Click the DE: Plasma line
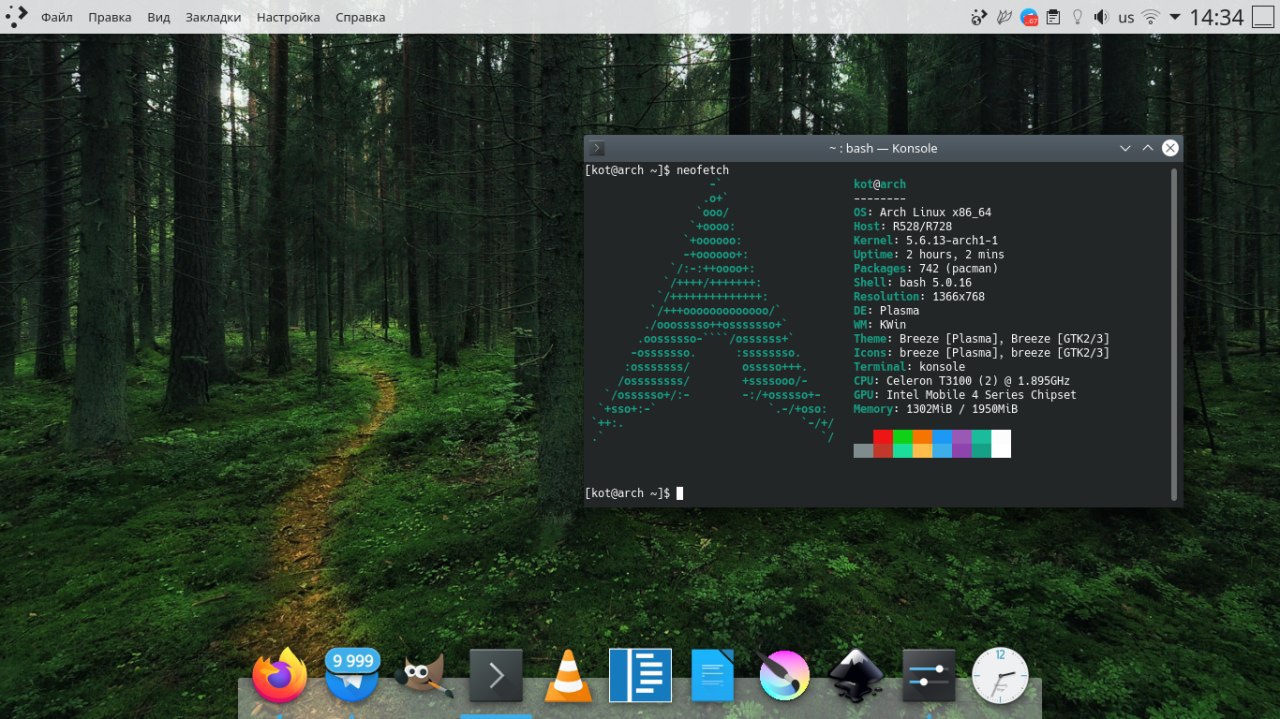The height and width of the screenshot is (719, 1280). 886,310
